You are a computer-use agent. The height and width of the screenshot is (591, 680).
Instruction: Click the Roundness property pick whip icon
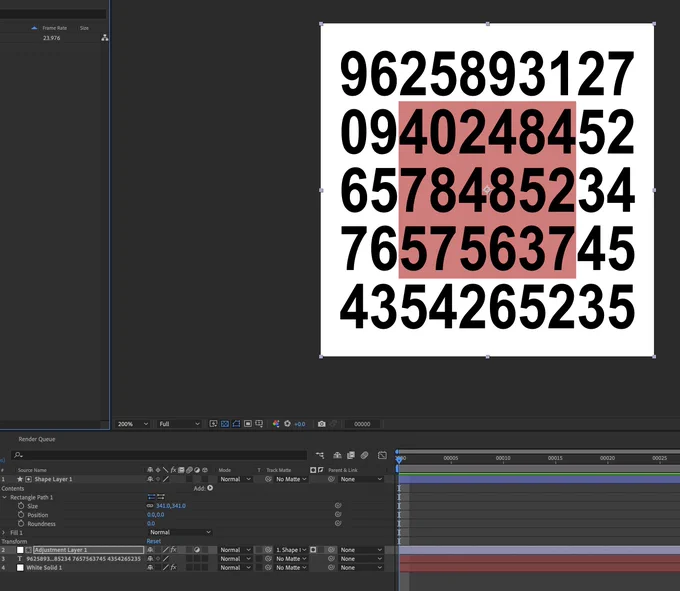[x=338, y=523]
